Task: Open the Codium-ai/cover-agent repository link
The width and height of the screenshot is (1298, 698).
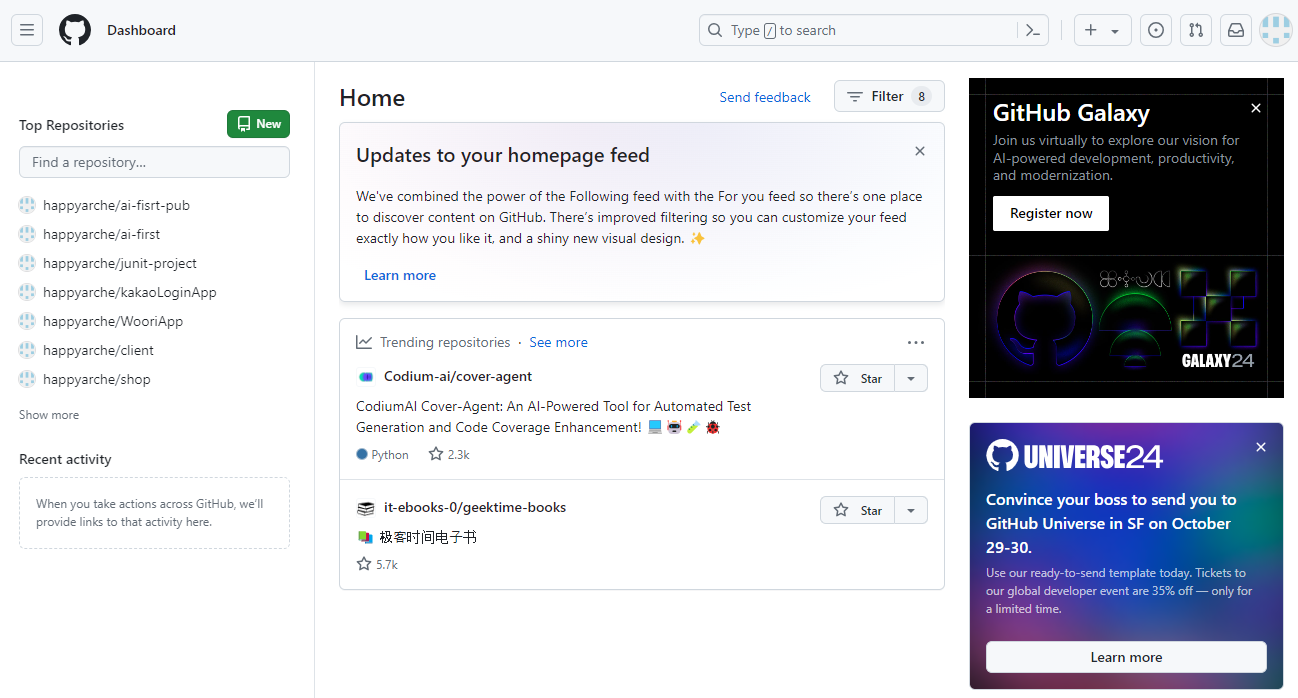Action: click(458, 376)
